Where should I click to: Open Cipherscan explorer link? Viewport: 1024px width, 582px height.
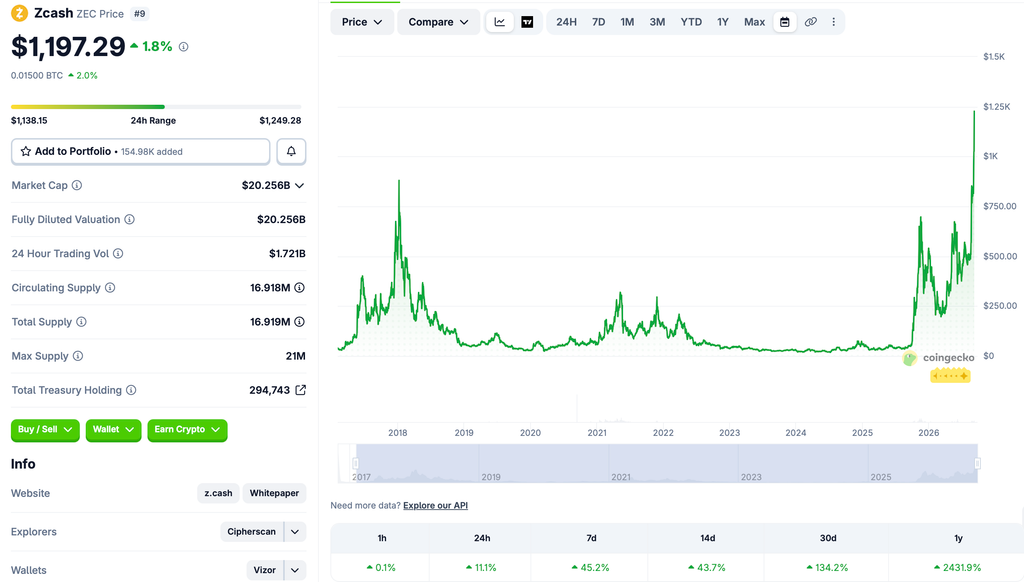pos(251,532)
